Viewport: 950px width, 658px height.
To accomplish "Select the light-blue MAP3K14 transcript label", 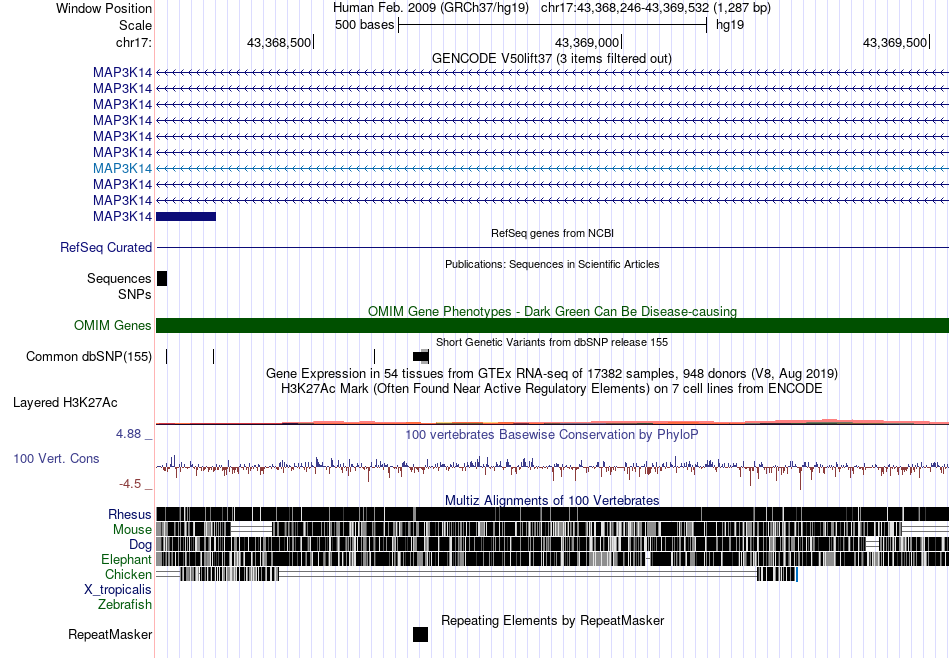I will tap(122, 168).
